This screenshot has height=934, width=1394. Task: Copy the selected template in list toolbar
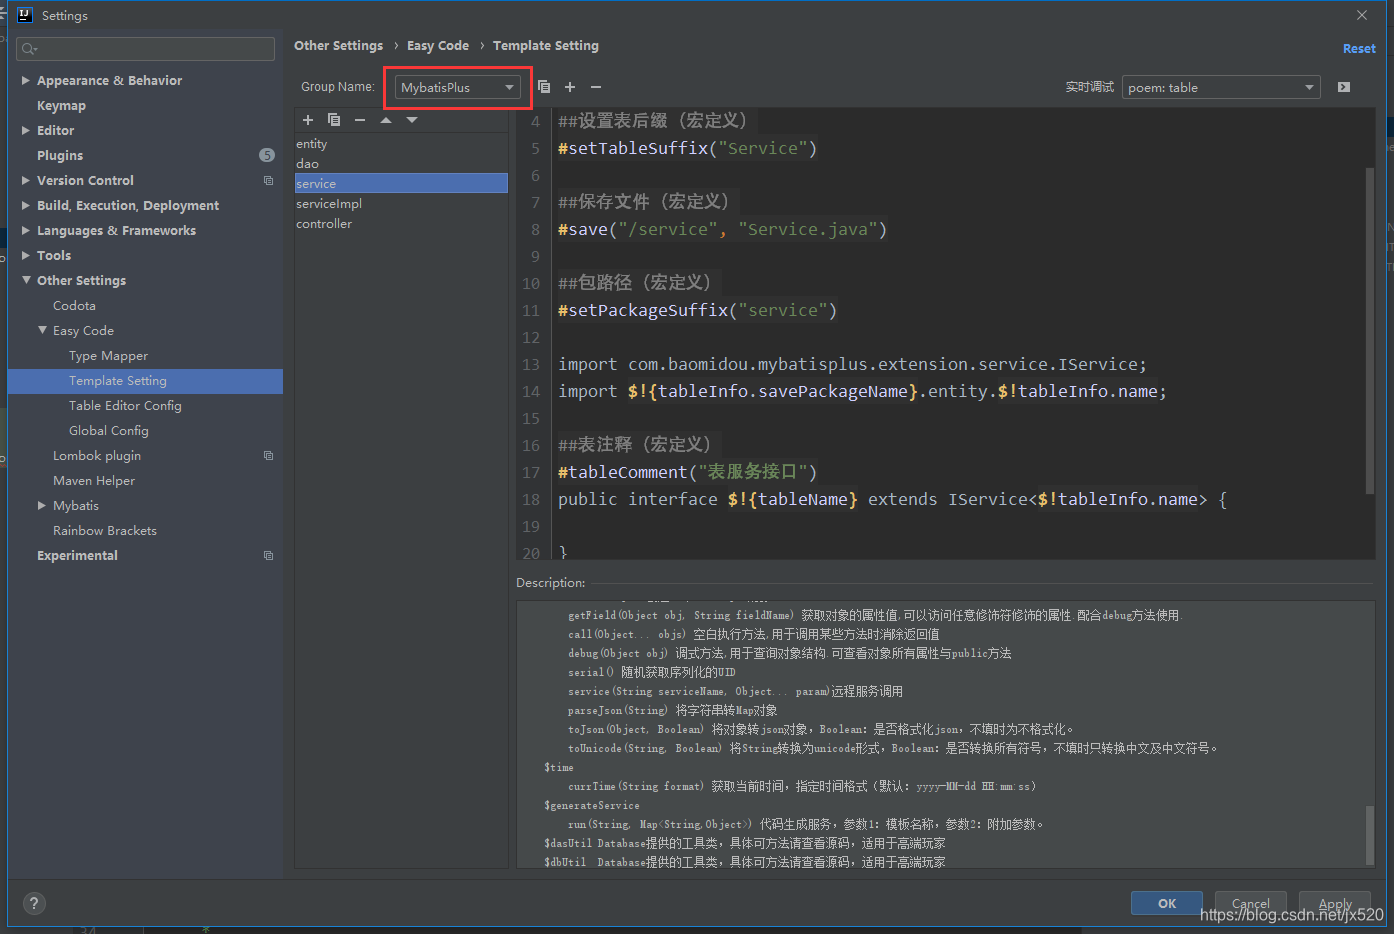(334, 120)
